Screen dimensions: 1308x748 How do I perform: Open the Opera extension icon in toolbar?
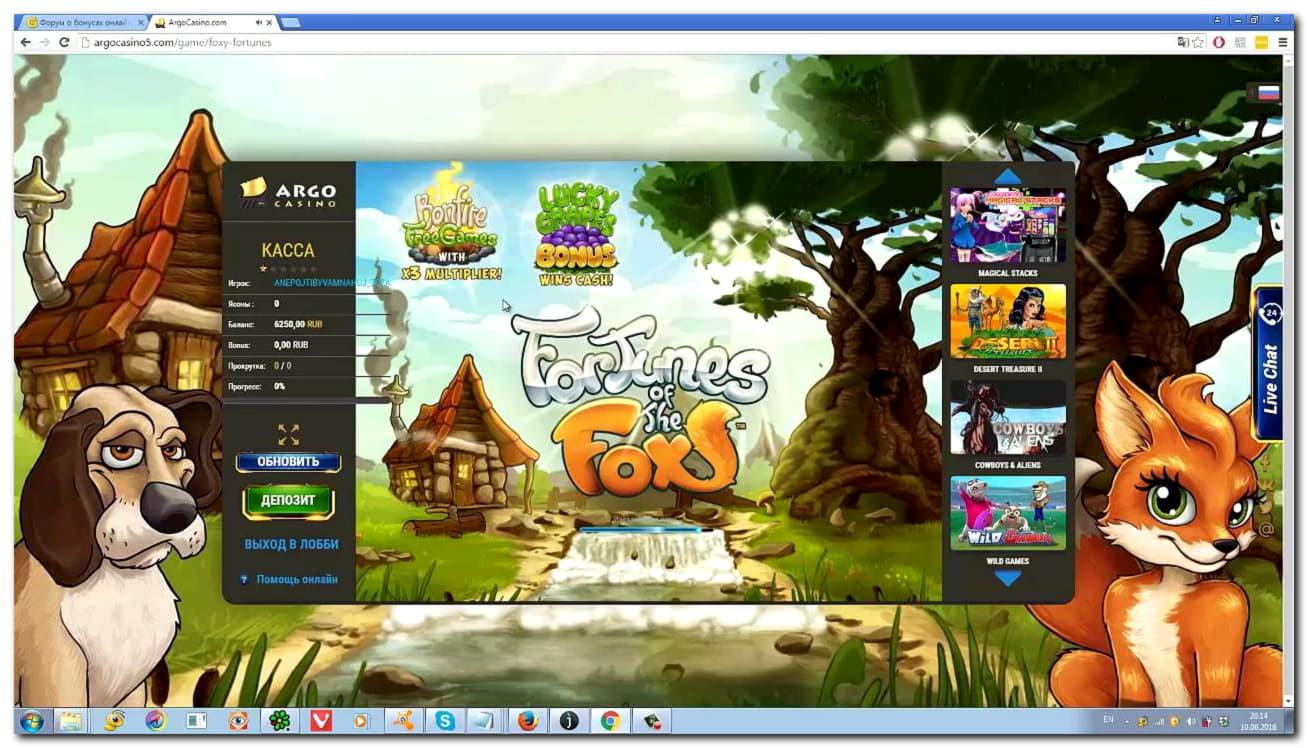[x=1219, y=42]
